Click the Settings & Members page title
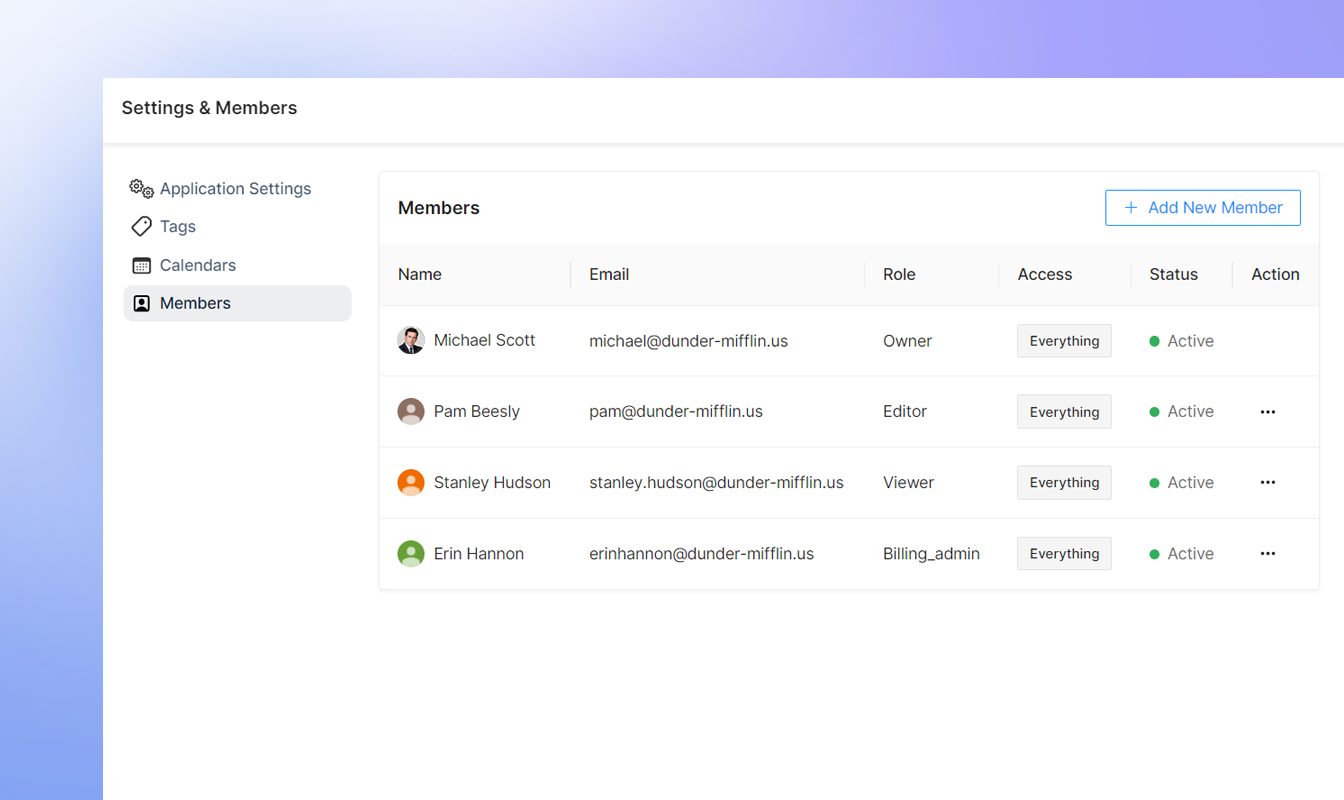Screen dimensions: 1344x800 tap(209, 108)
